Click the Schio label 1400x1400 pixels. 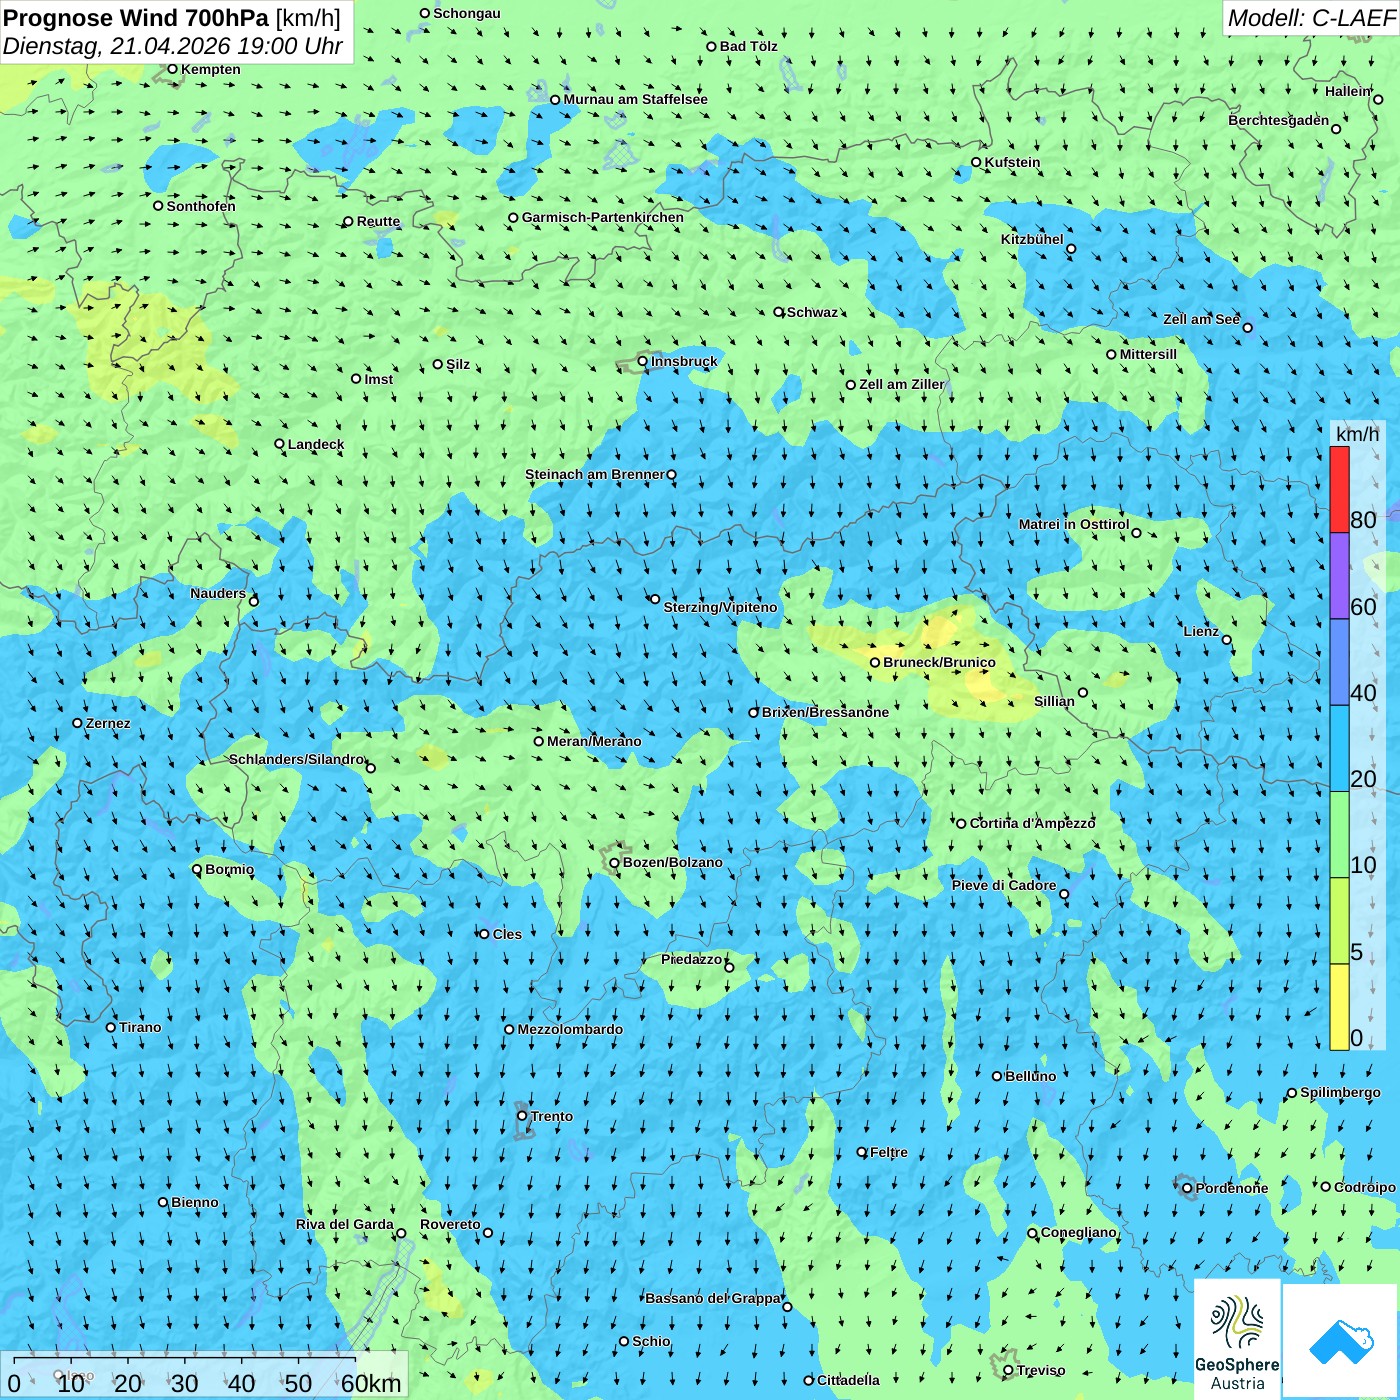[x=651, y=1341]
